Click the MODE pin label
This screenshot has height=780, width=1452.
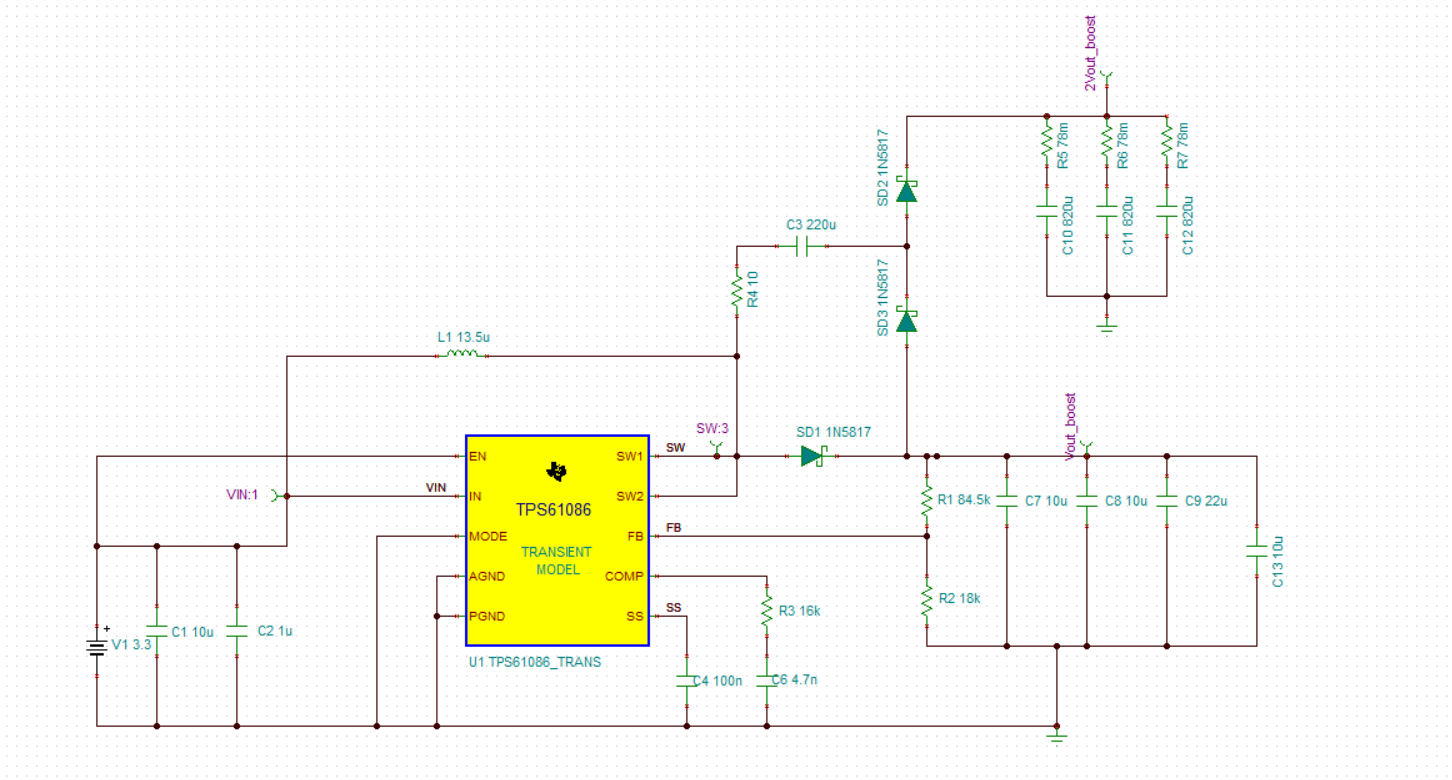(x=488, y=536)
